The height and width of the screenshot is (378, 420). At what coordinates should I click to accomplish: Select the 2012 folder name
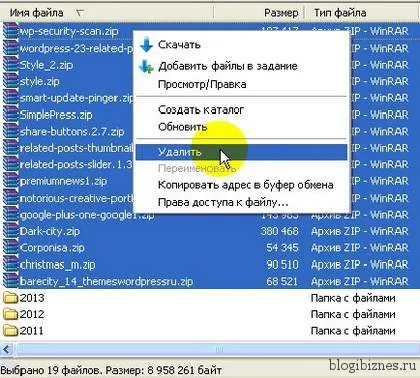32,314
